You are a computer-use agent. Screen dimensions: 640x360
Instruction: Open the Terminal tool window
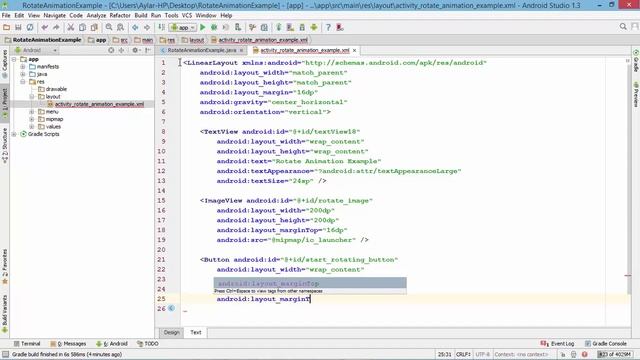point(27,344)
